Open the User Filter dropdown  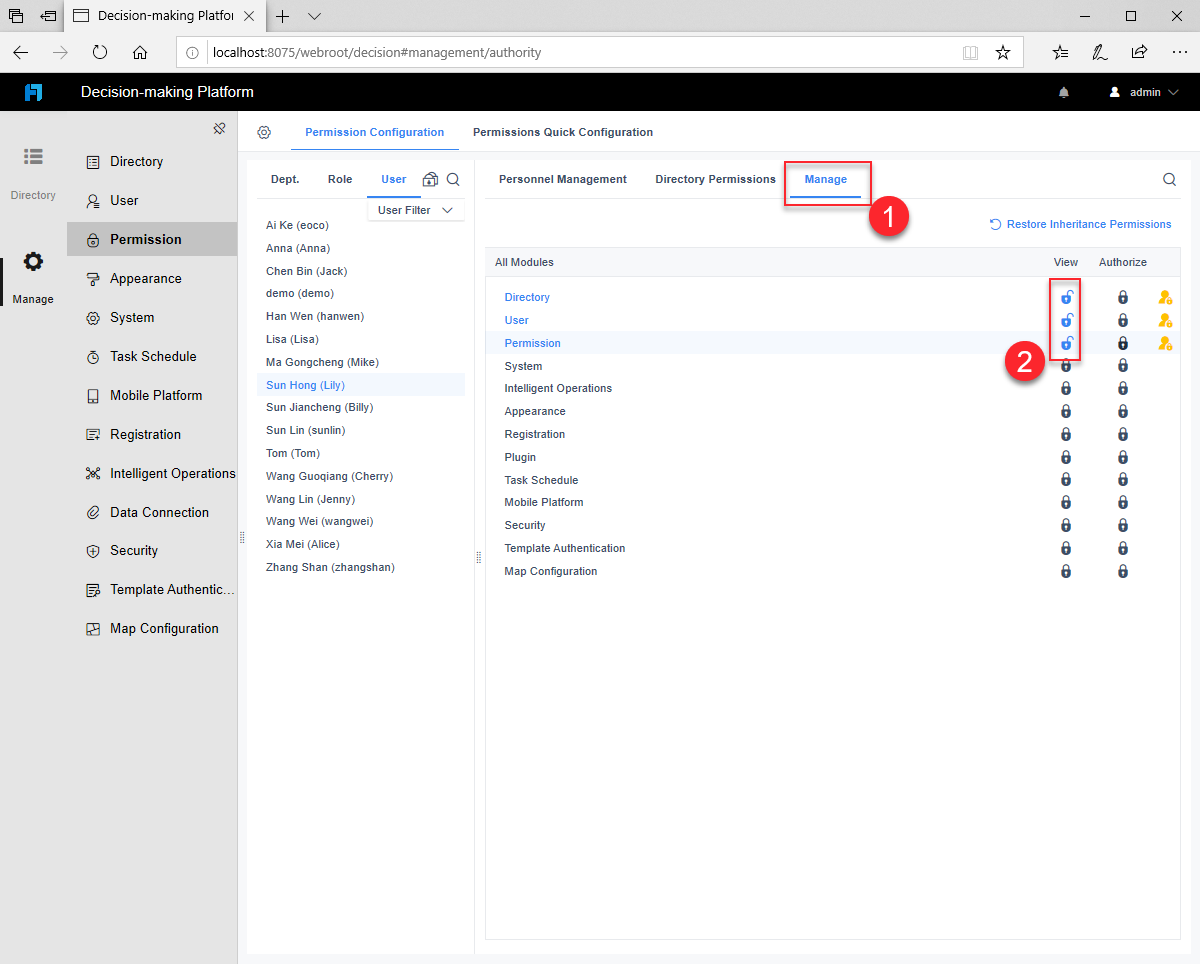point(415,210)
